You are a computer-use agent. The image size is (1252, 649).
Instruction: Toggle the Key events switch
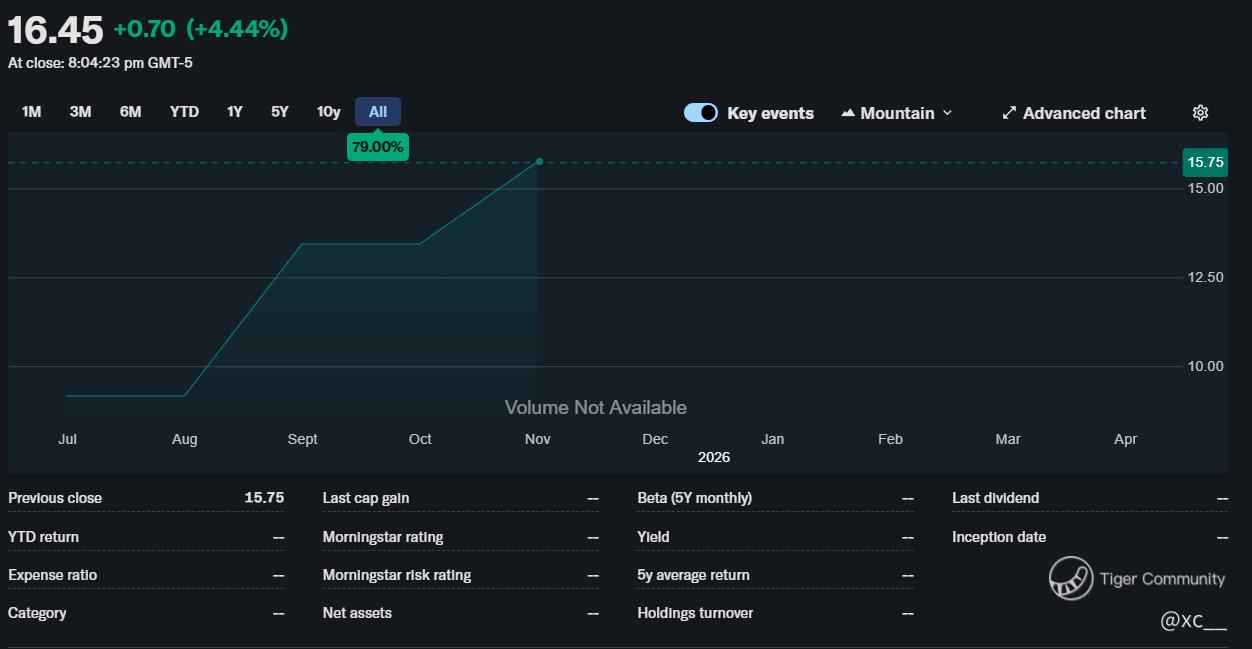700,113
